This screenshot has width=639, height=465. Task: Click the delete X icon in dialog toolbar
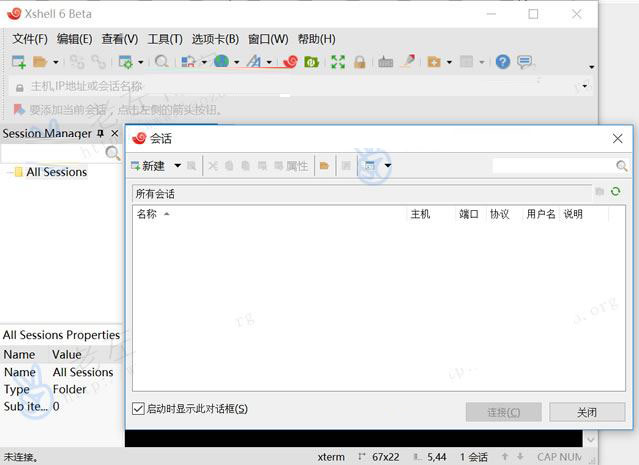213,166
